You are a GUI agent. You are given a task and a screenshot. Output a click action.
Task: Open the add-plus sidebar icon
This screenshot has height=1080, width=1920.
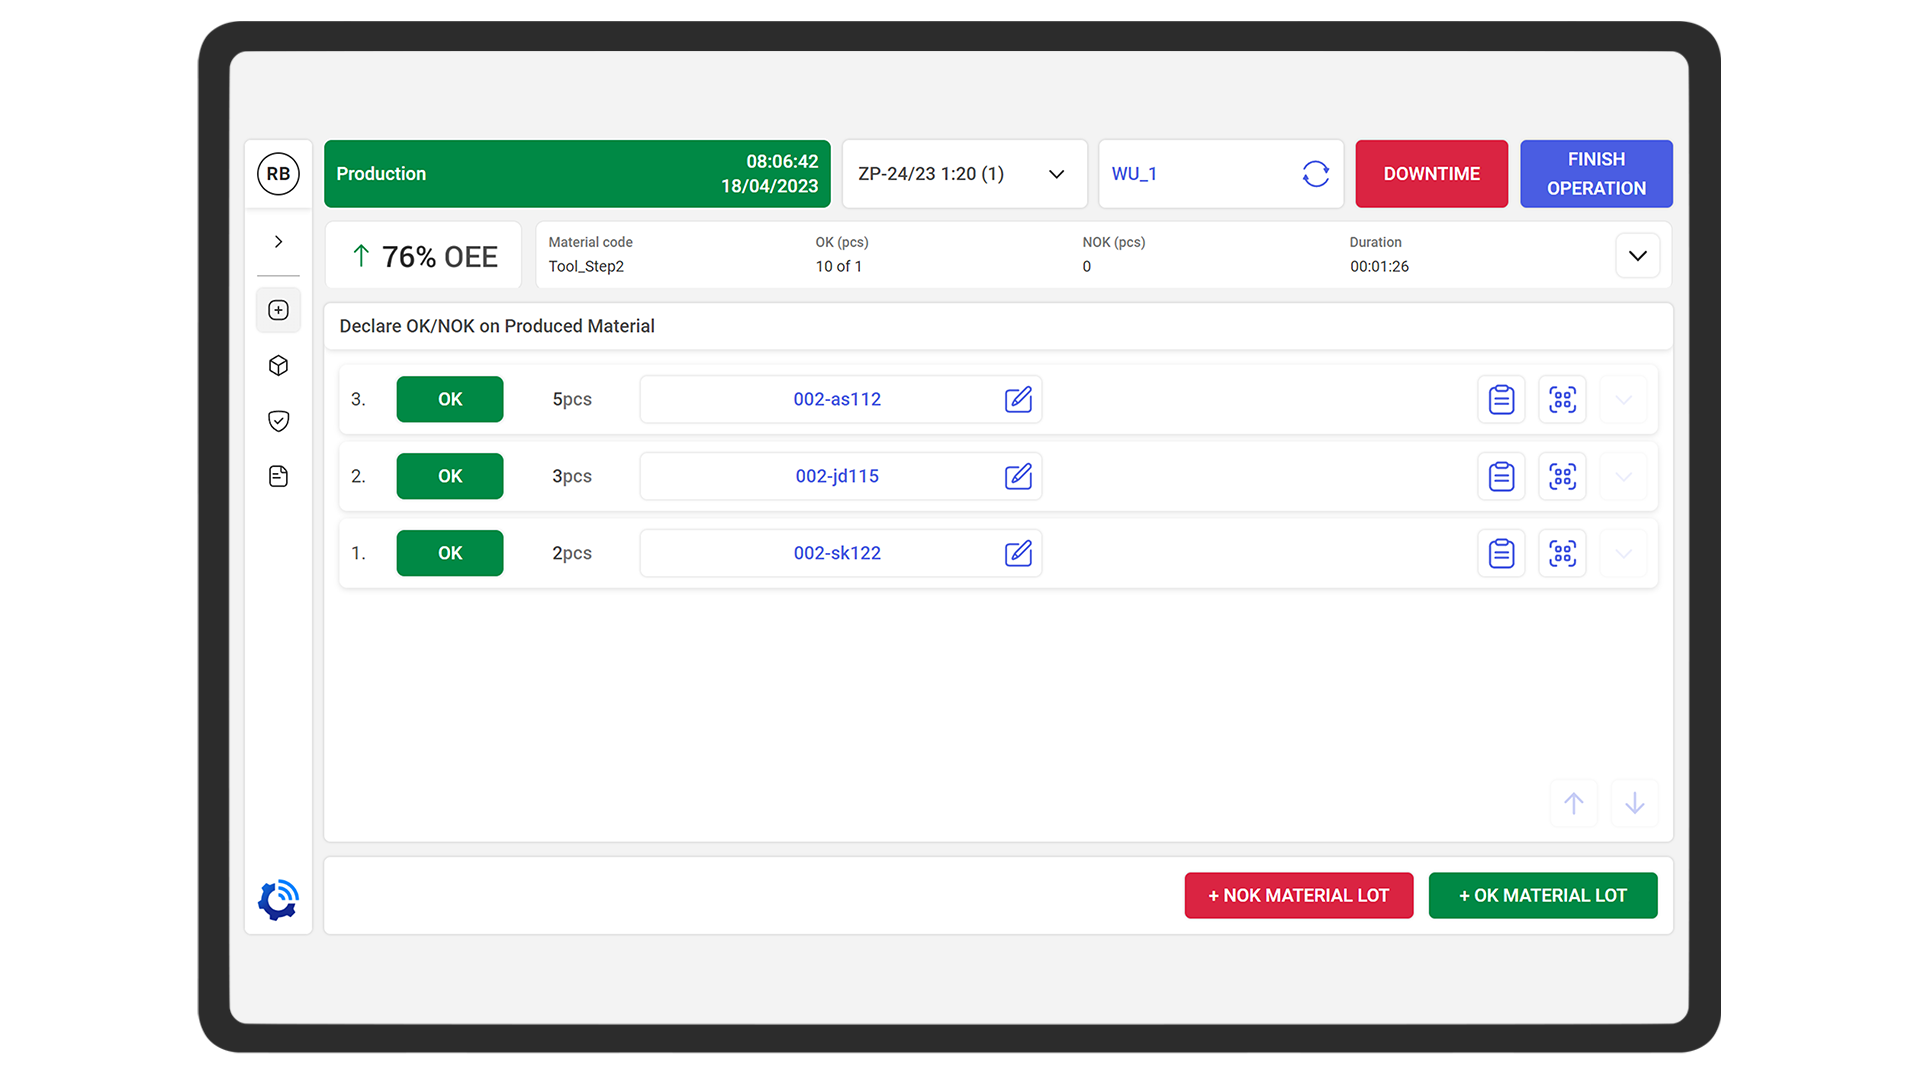pos(278,310)
